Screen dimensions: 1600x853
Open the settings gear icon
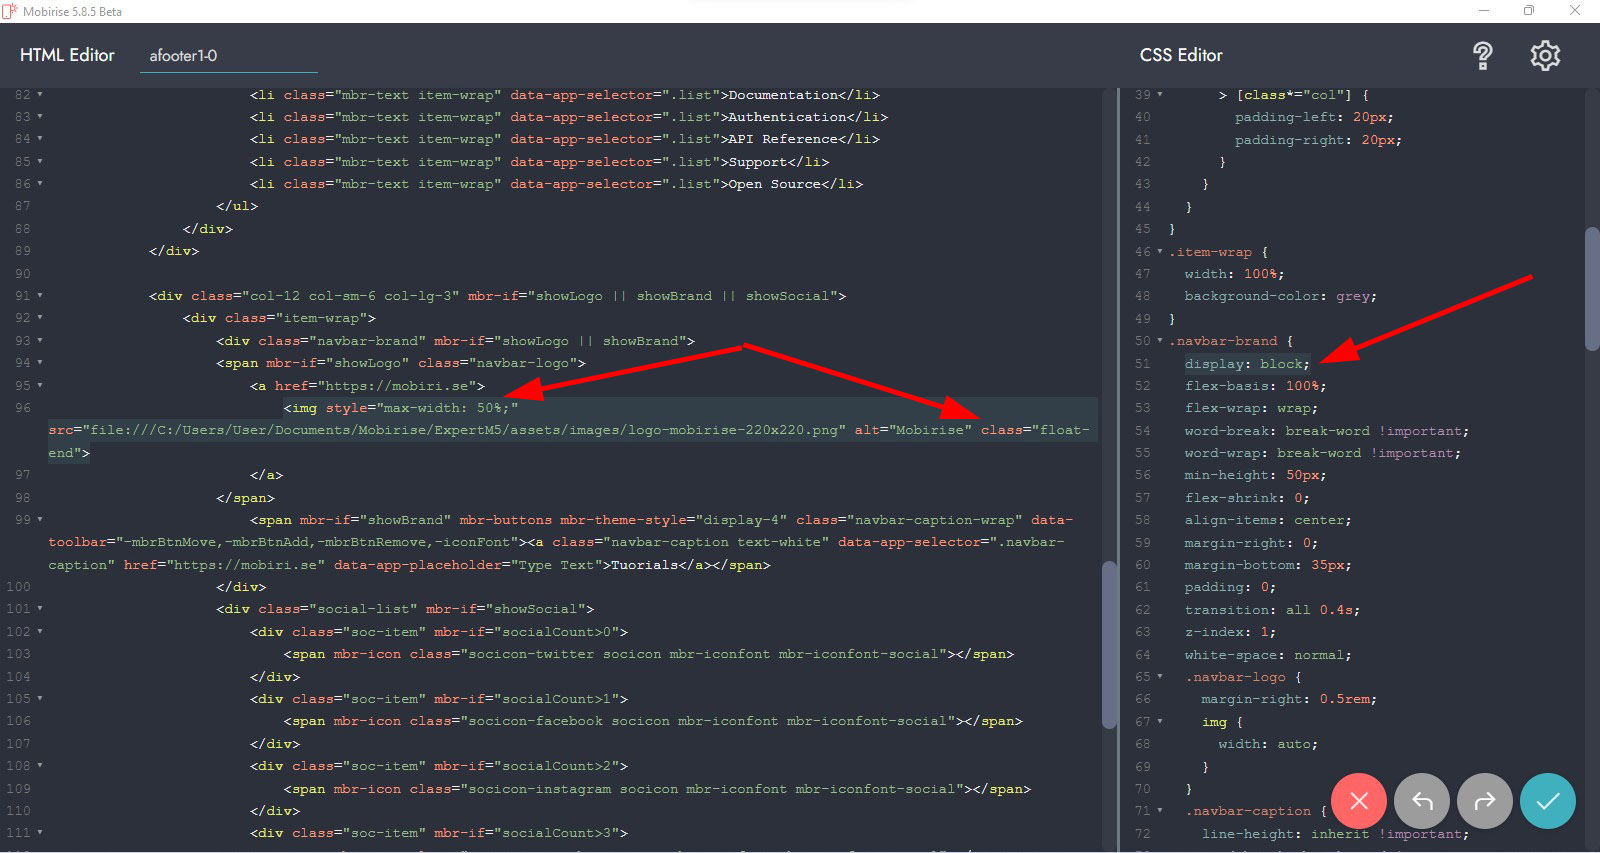click(1545, 56)
